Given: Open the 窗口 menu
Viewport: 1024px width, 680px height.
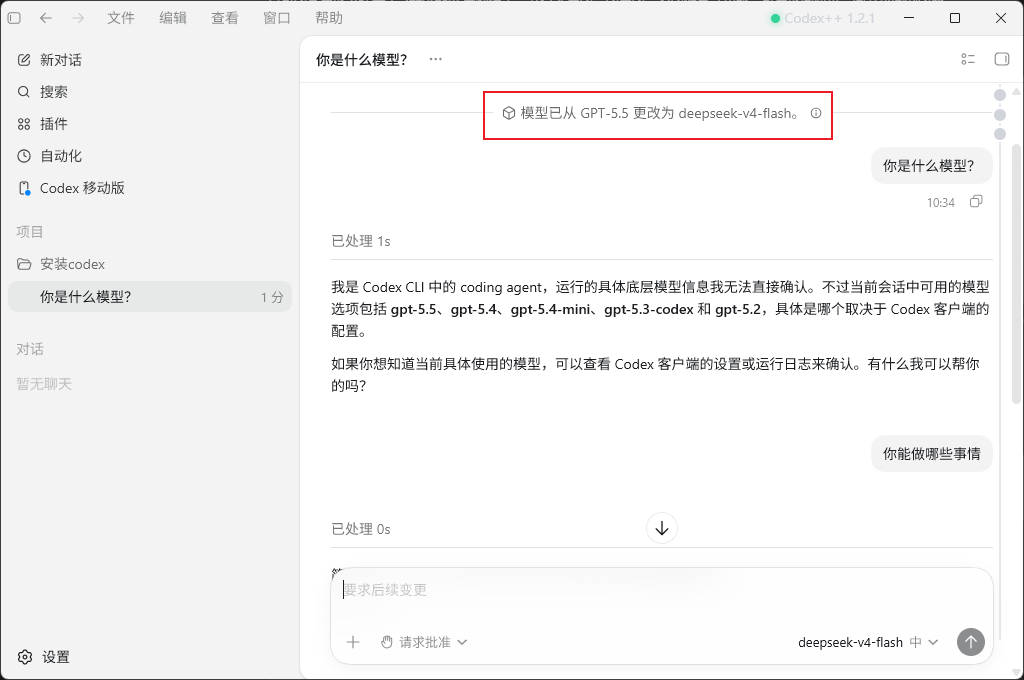Looking at the screenshot, I should [x=277, y=18].
